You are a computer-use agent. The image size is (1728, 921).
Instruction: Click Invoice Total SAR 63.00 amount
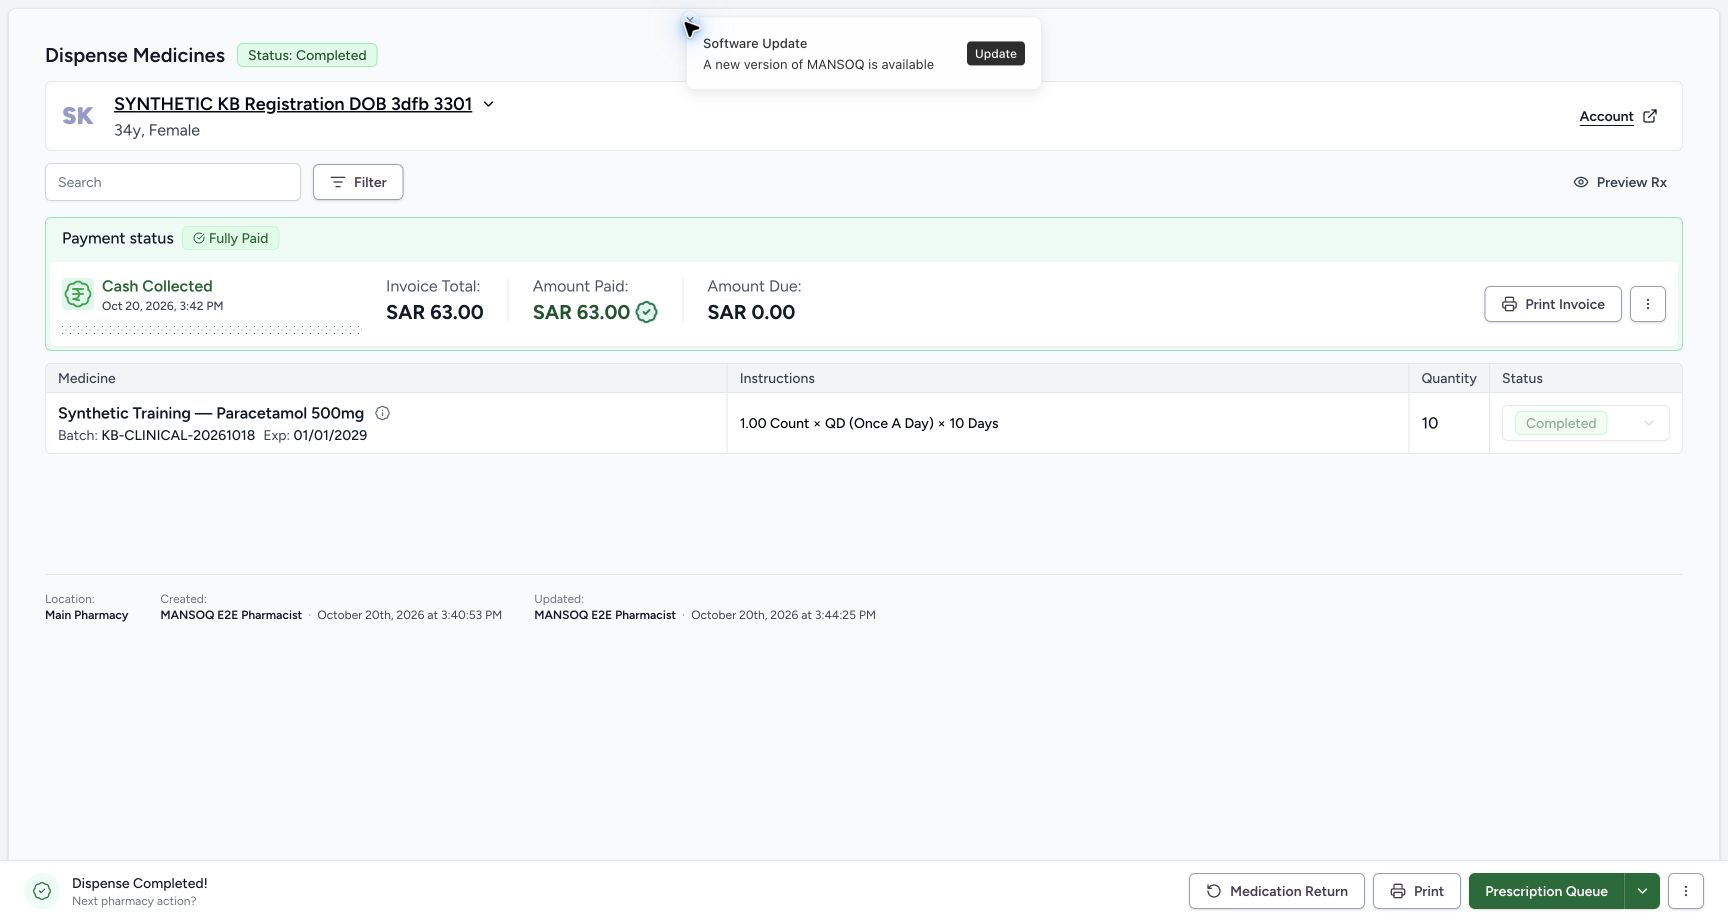(x=435, y=312)
